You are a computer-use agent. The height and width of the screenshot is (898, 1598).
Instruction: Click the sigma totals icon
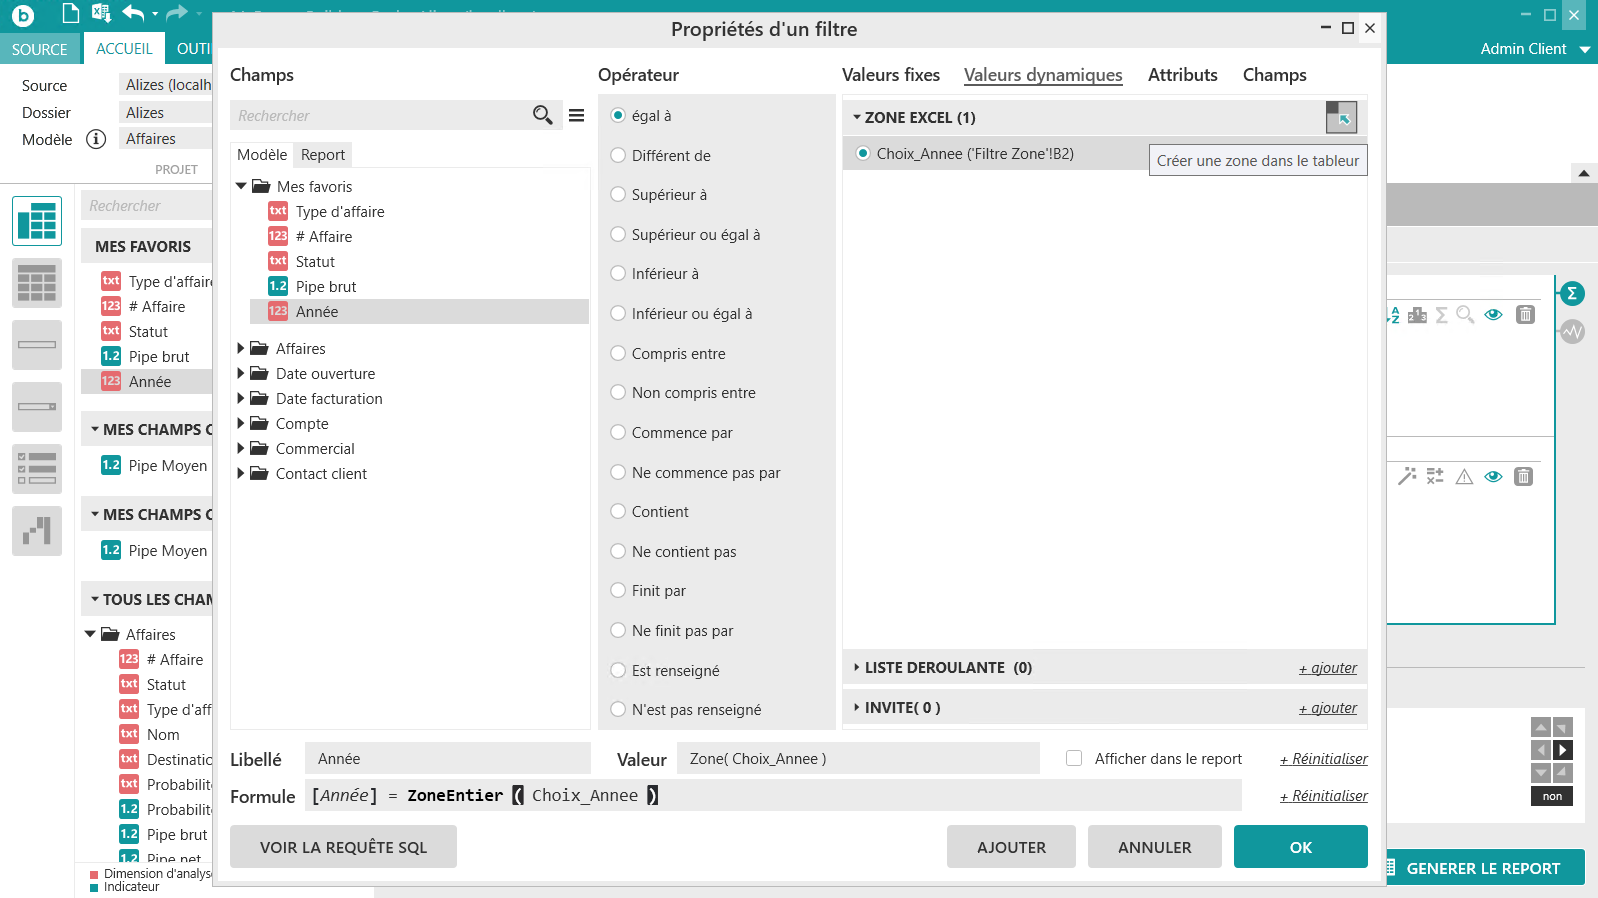[x=1572, y=293]
